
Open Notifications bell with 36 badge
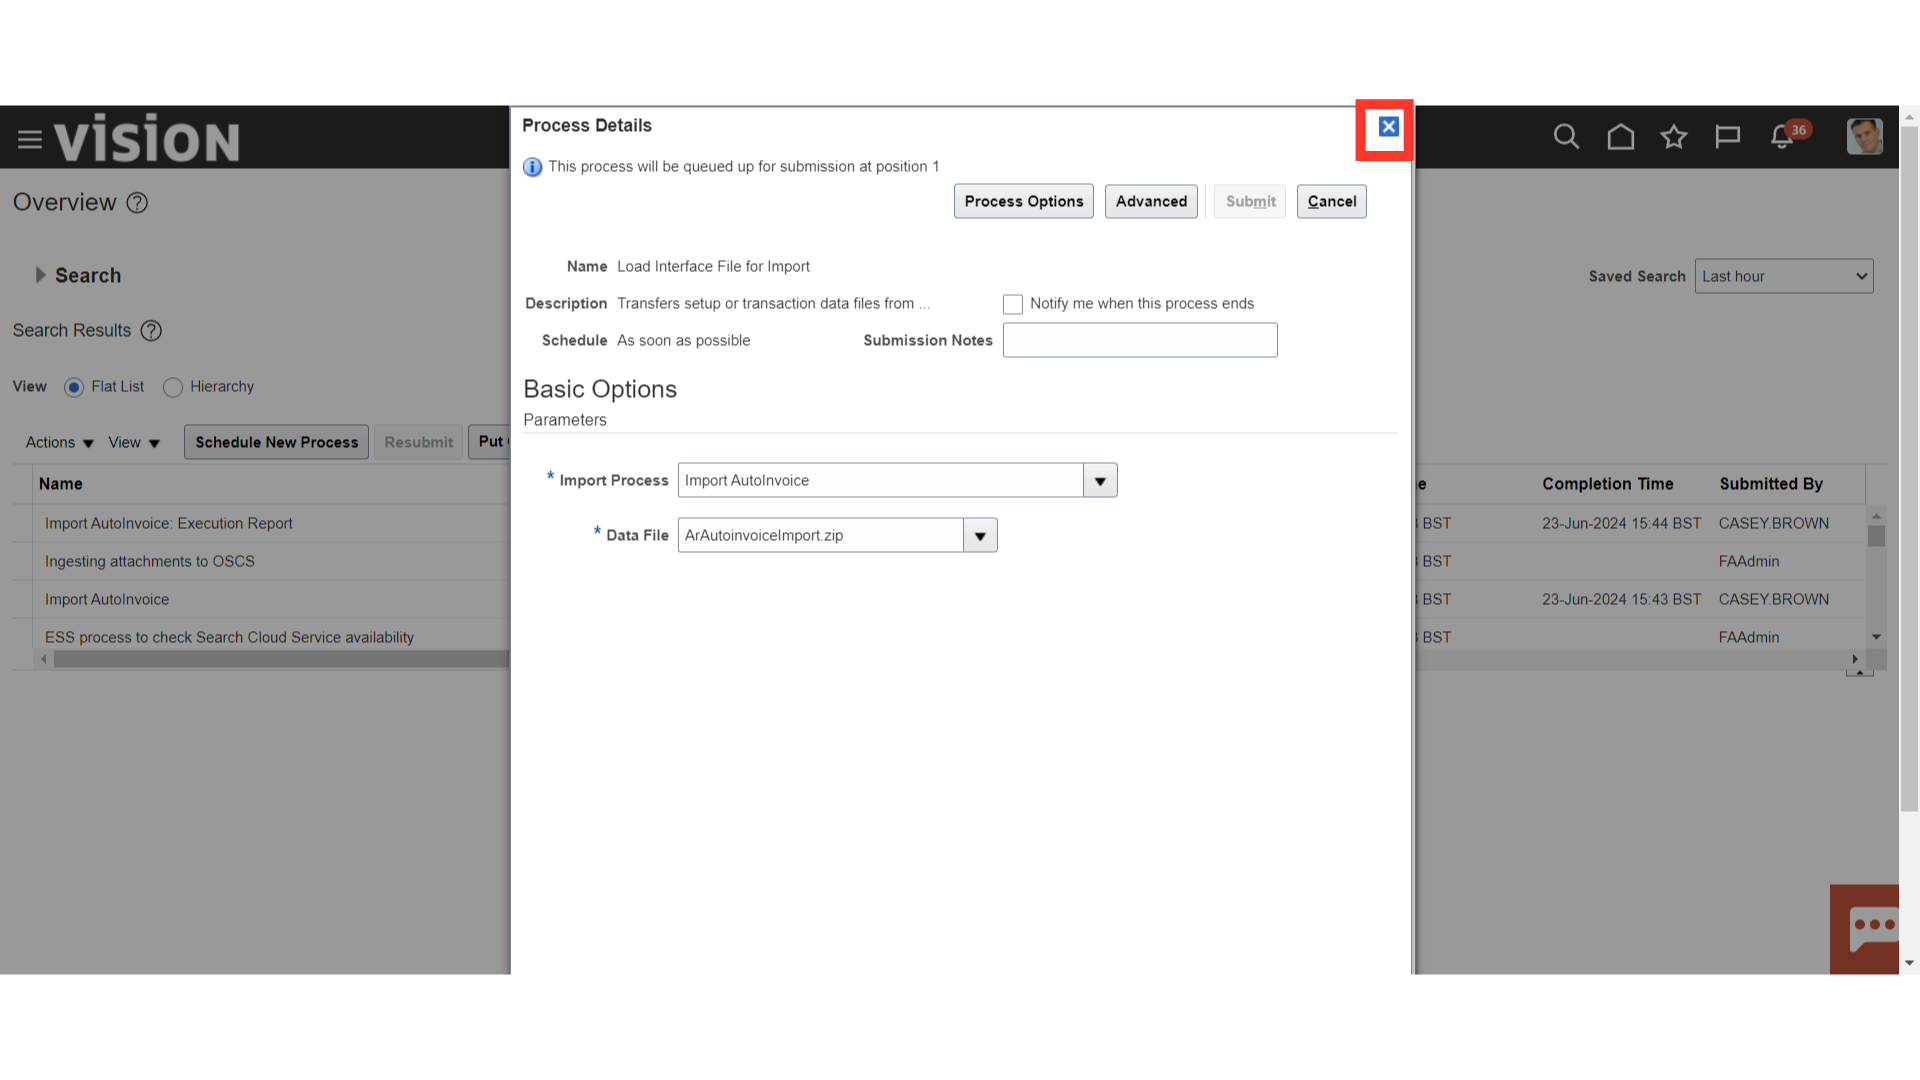[x=1788, y=135]
